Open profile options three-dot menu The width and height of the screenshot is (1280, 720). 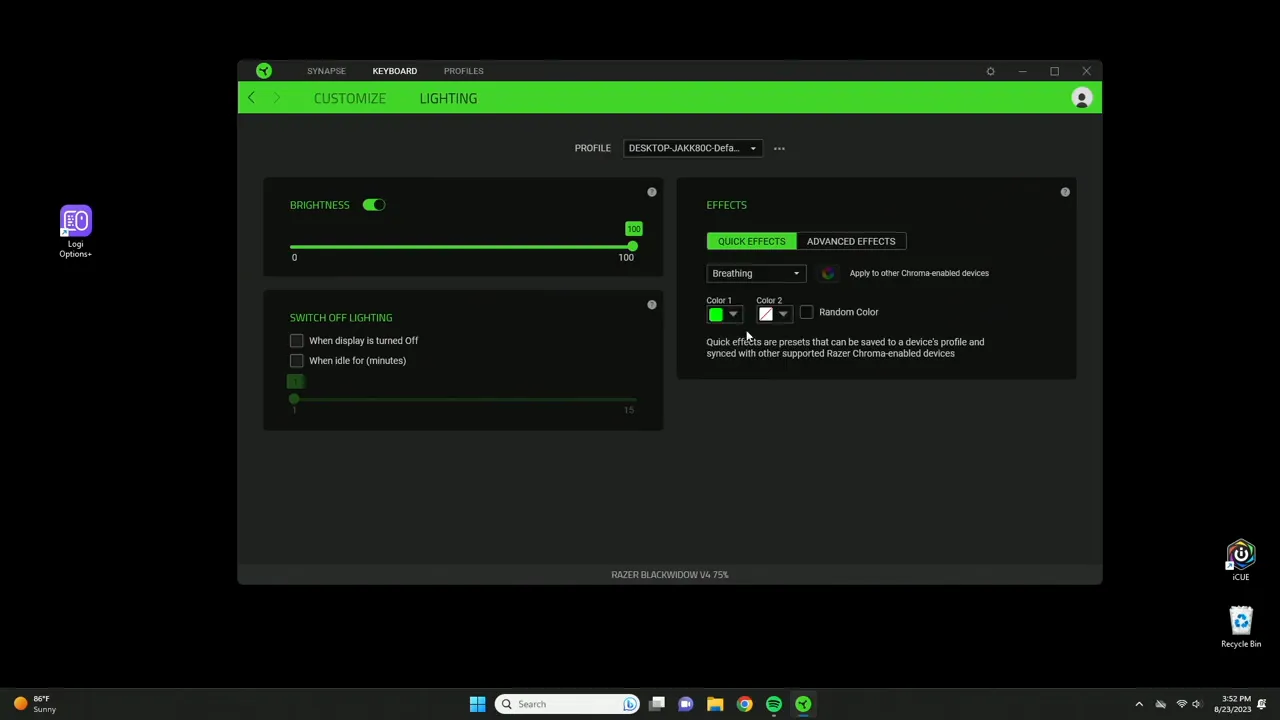click(779, 148)
